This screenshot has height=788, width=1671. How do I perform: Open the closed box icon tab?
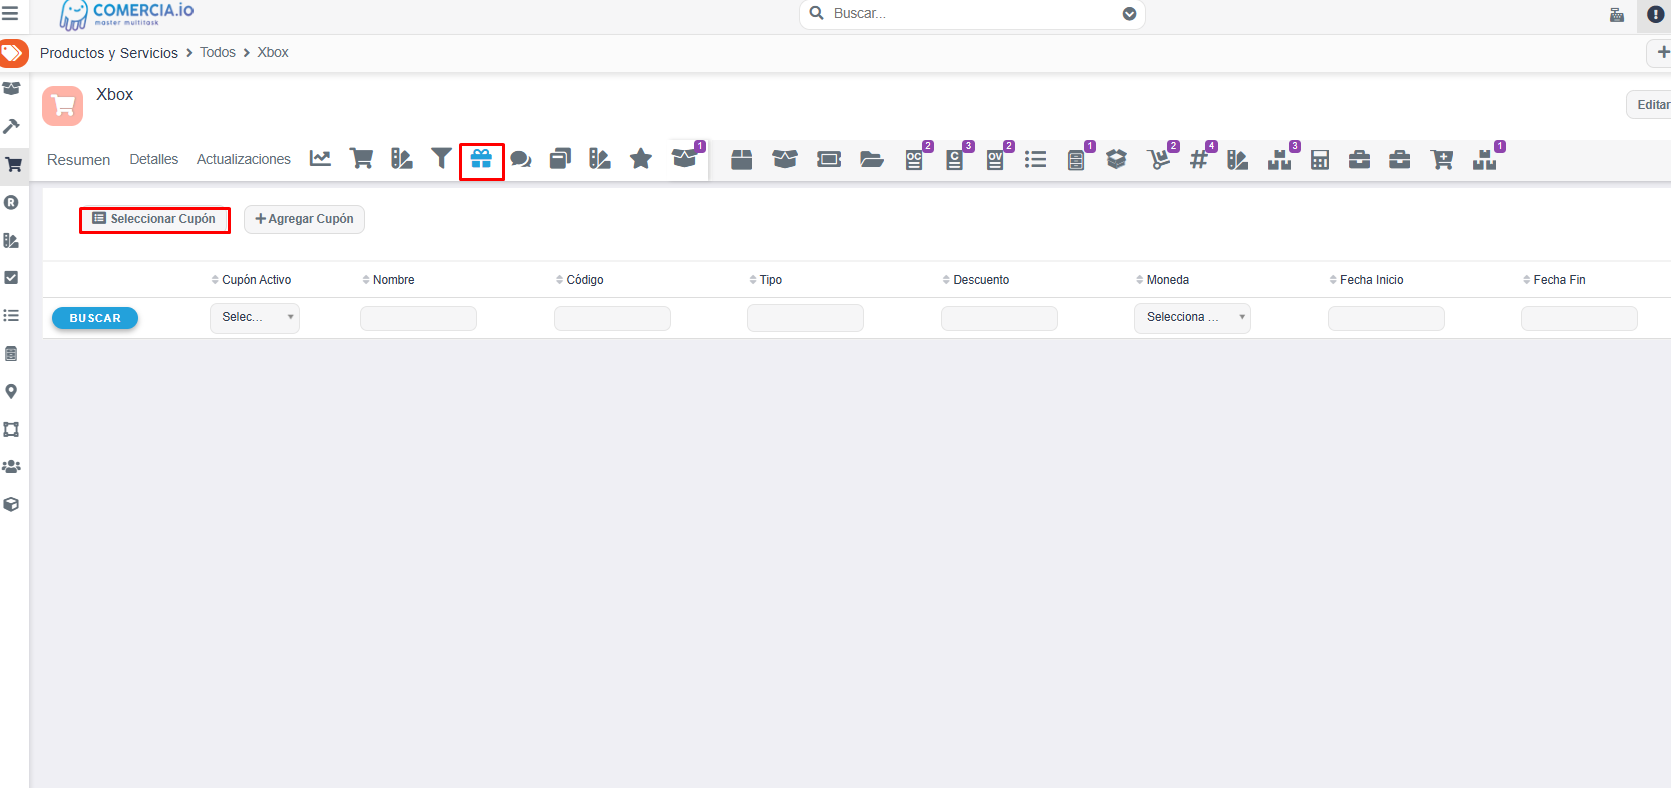741,159
